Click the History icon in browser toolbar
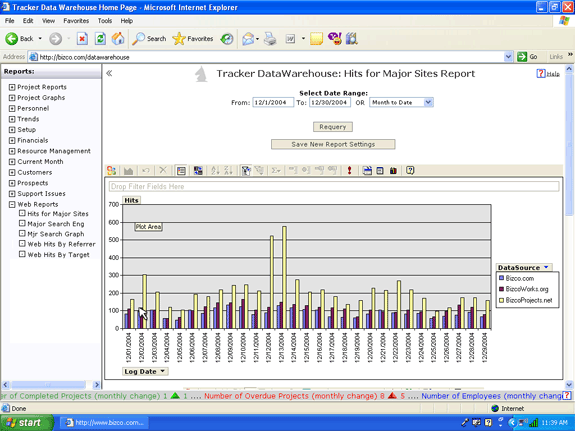The height and width of the screenshot is (431, 575). point(227,39)
